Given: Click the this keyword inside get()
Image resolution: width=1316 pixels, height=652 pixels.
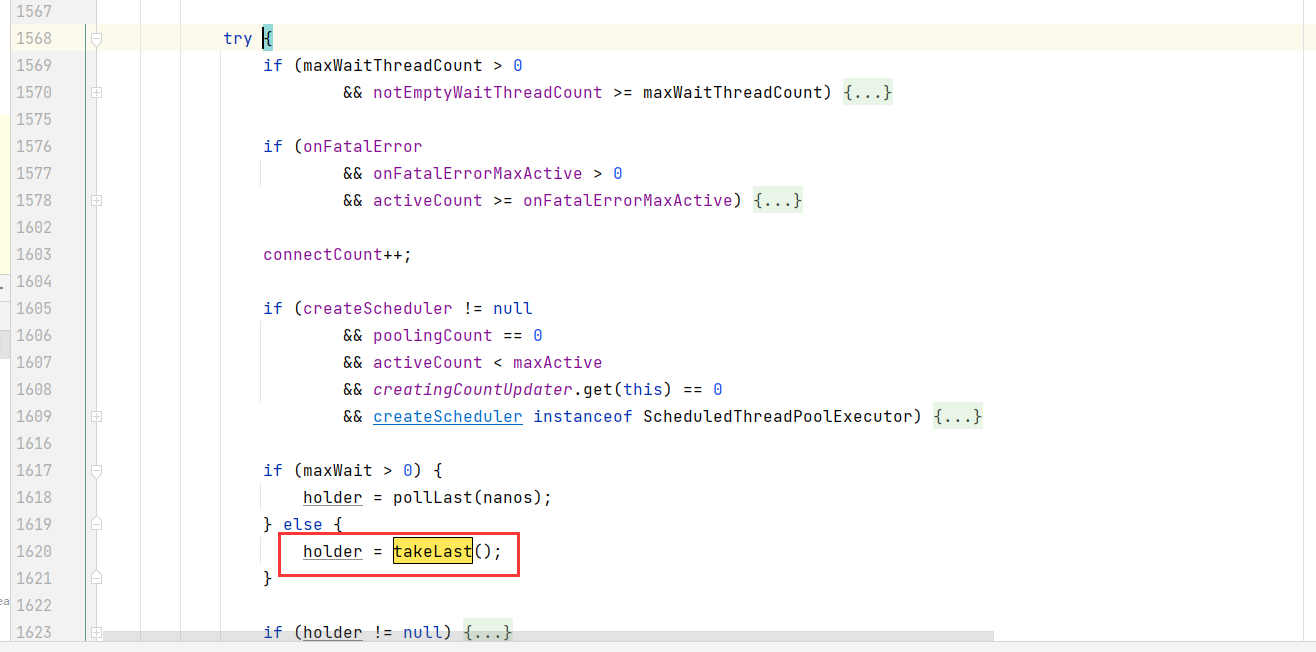Looking at the screenshot, I should (x=642, y=390).
